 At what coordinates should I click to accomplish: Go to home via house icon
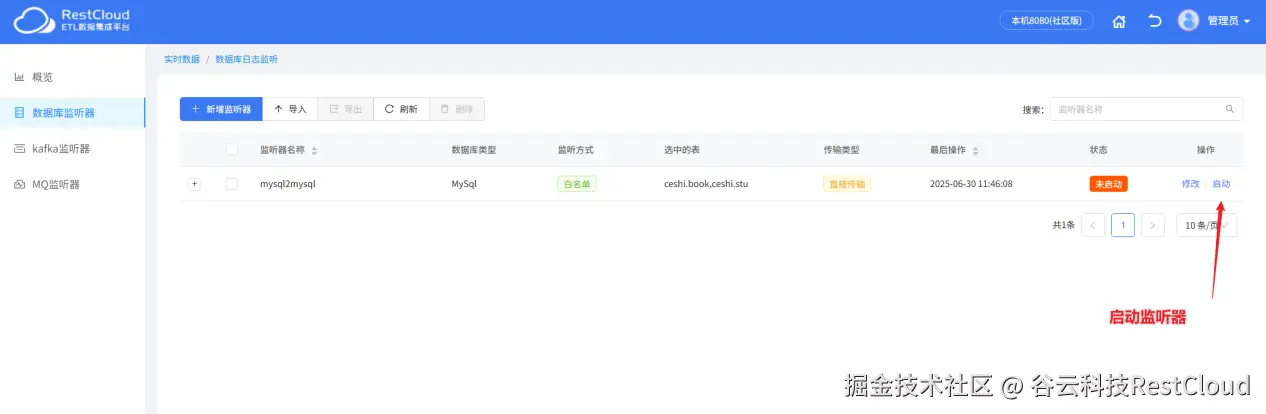click(1120, 21)
